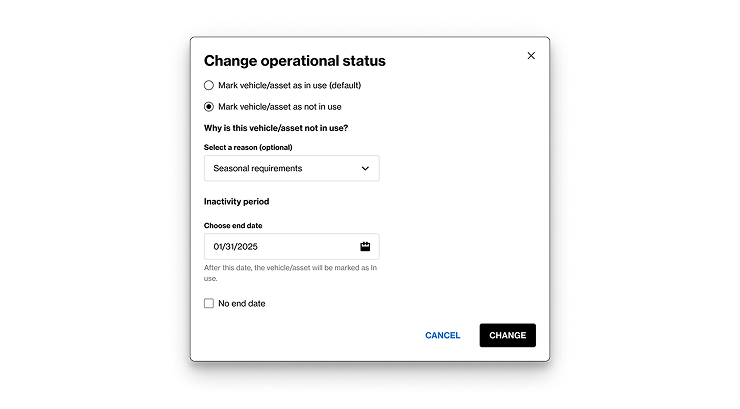Viewport: 740px width, 409px height.
Task: Open the calendar date picker icon
Action: 365,246
